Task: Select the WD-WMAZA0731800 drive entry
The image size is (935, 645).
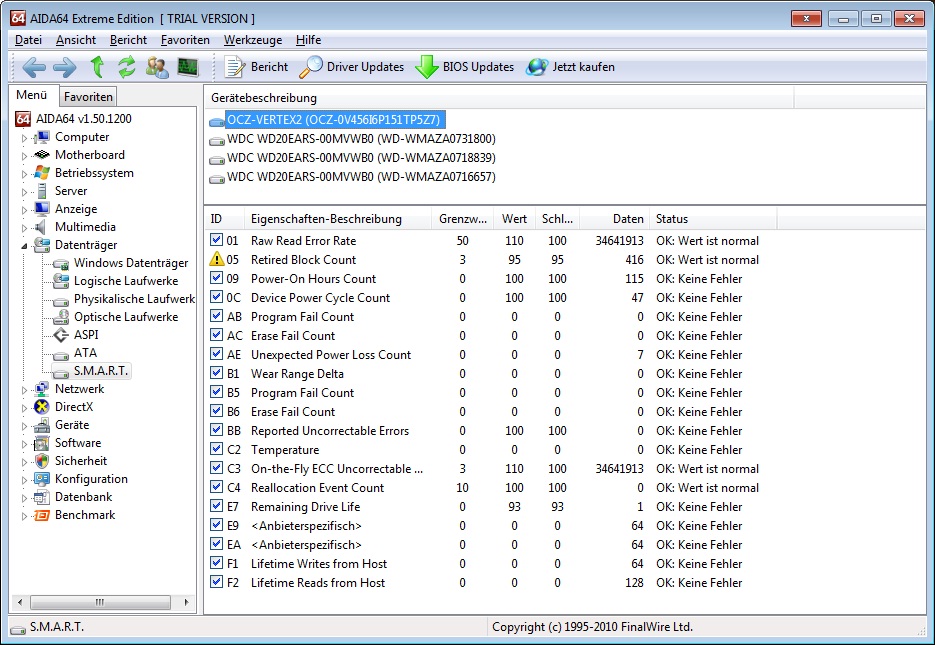Action: coord(361,139)
